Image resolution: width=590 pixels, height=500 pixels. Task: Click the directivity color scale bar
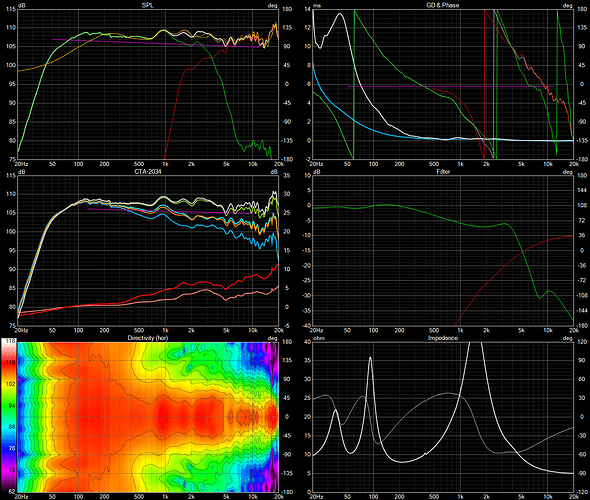click(9, 415)
